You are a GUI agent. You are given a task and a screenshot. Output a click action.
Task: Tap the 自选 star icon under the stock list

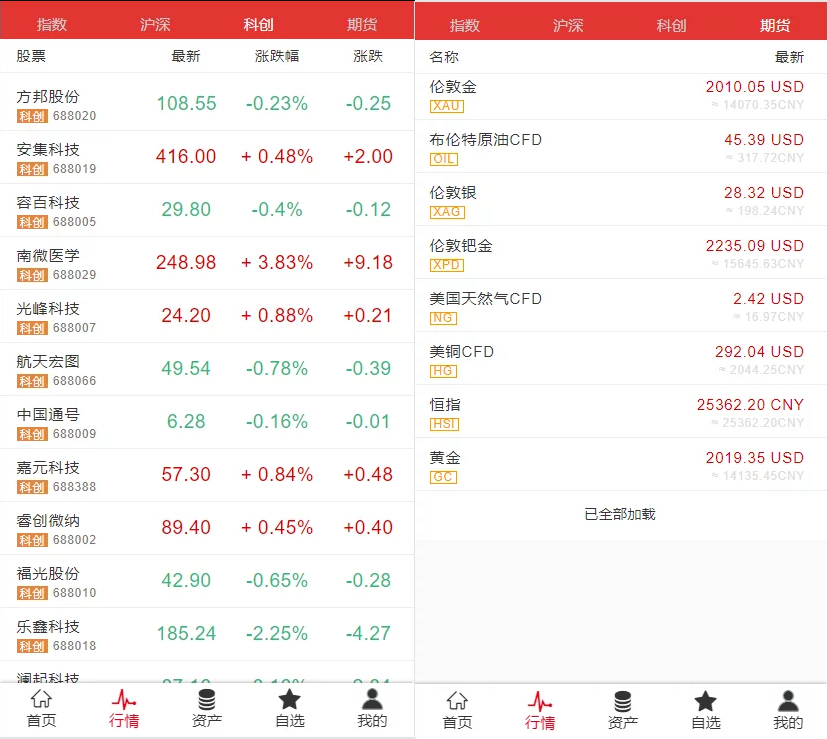coord(289,700)
